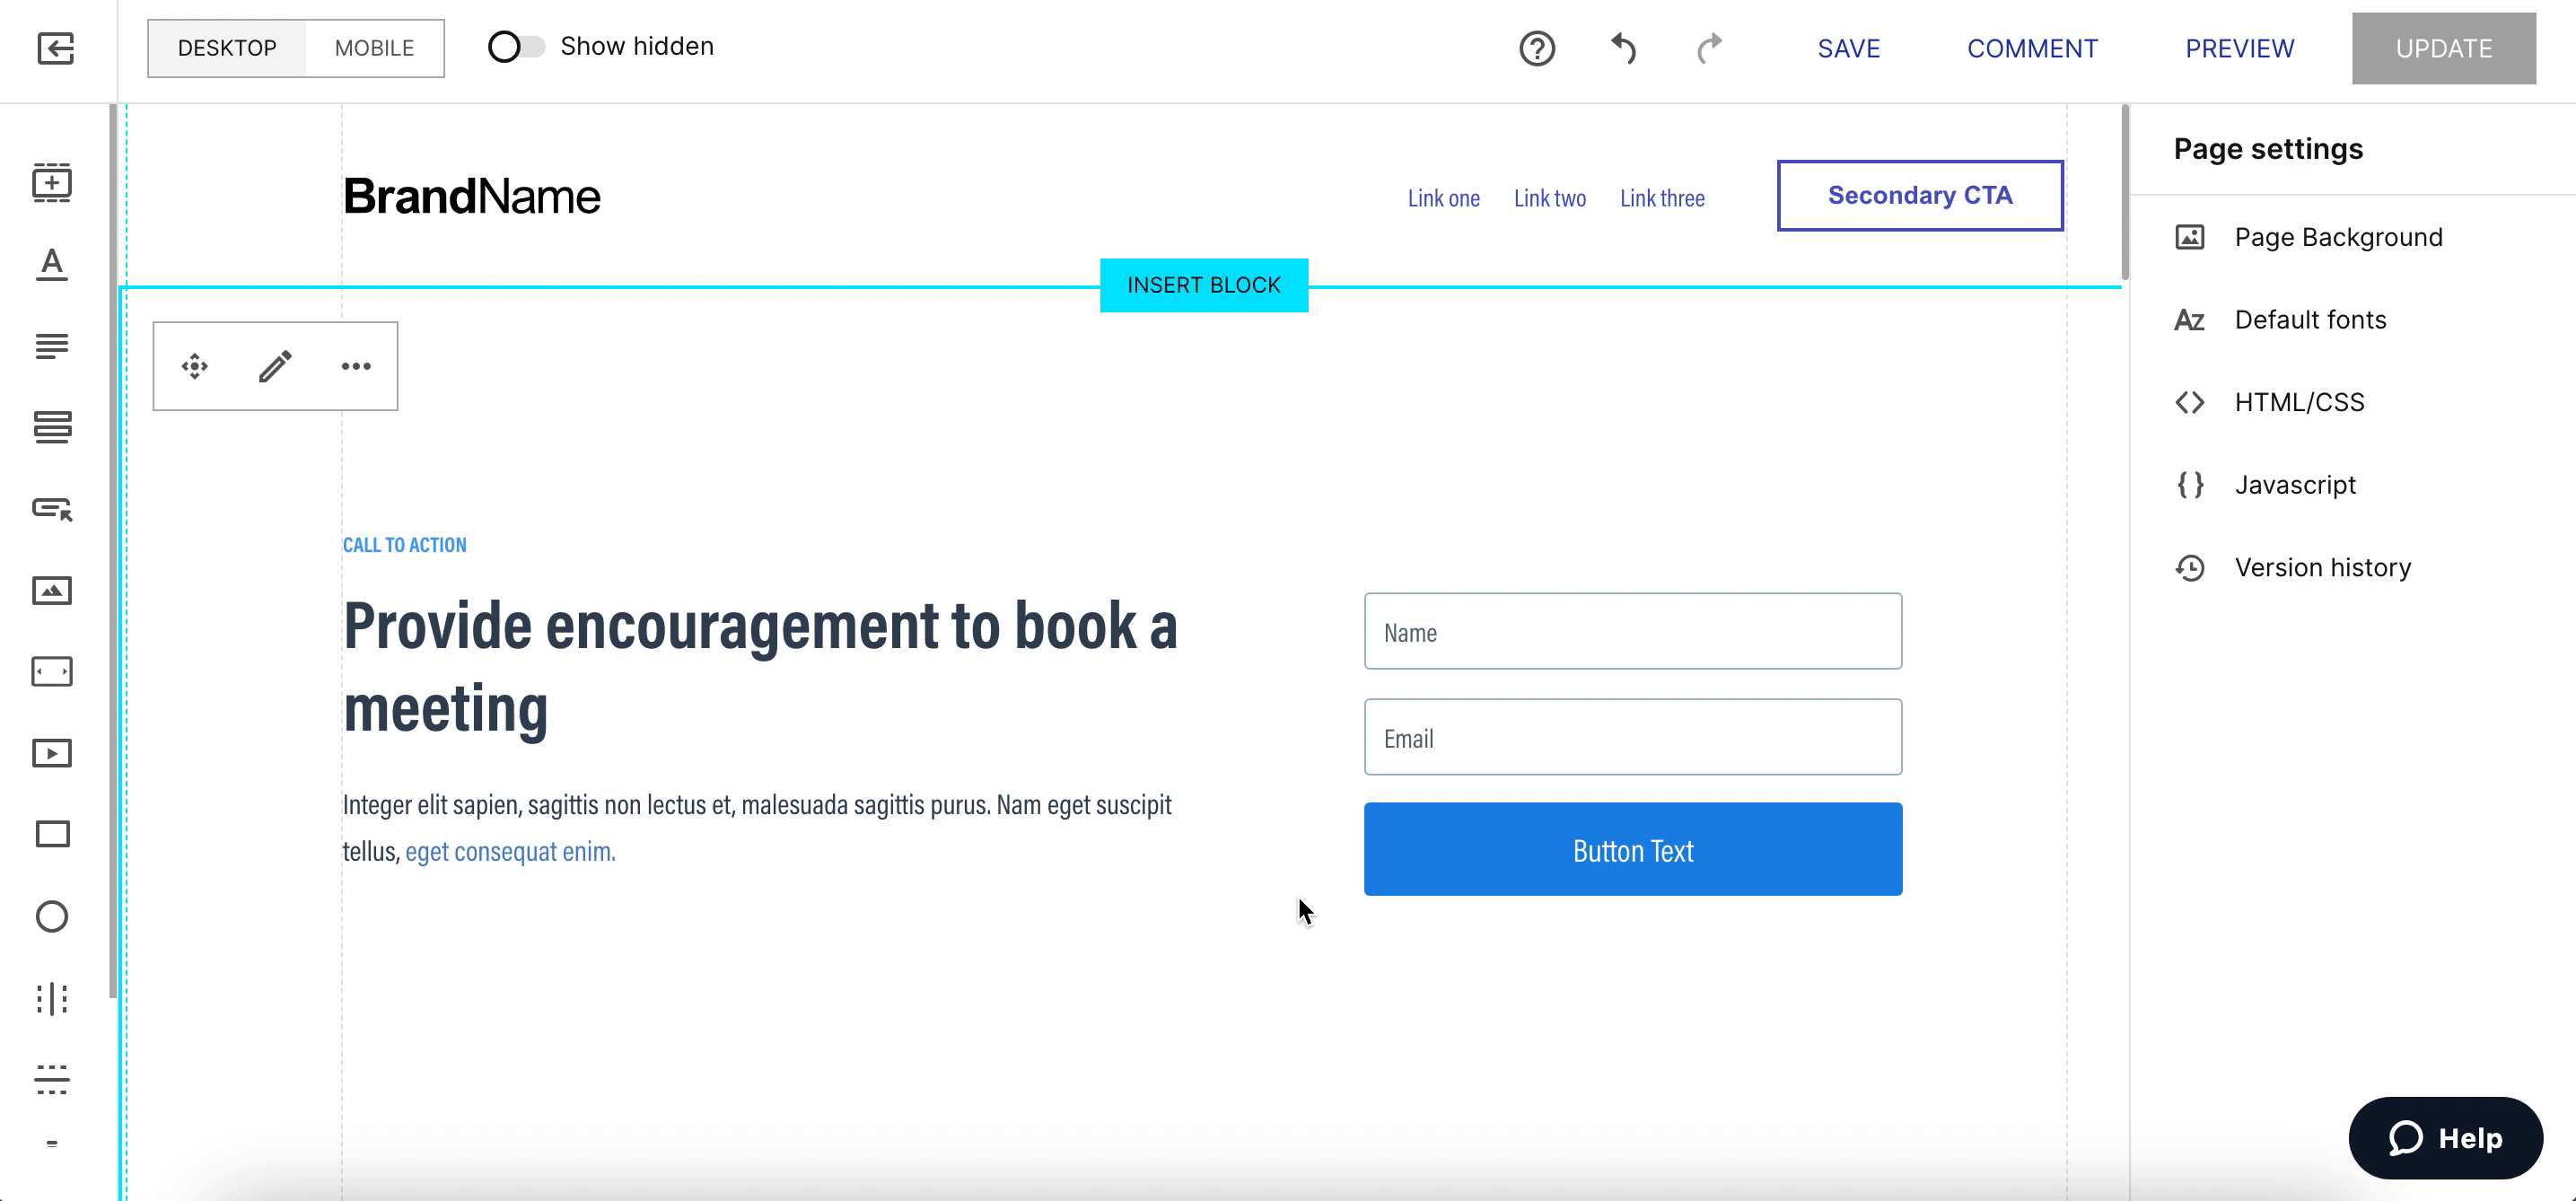Select the button widget tool icon
Image resolution: width=2576 pixels, height=1201 pixels.
tap(52, 509)
